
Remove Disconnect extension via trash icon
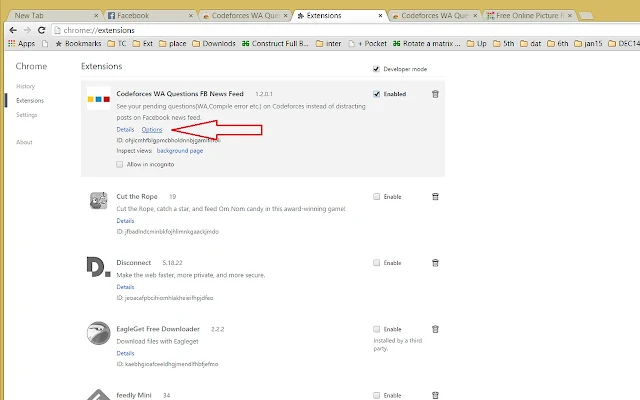pos(435,263)
